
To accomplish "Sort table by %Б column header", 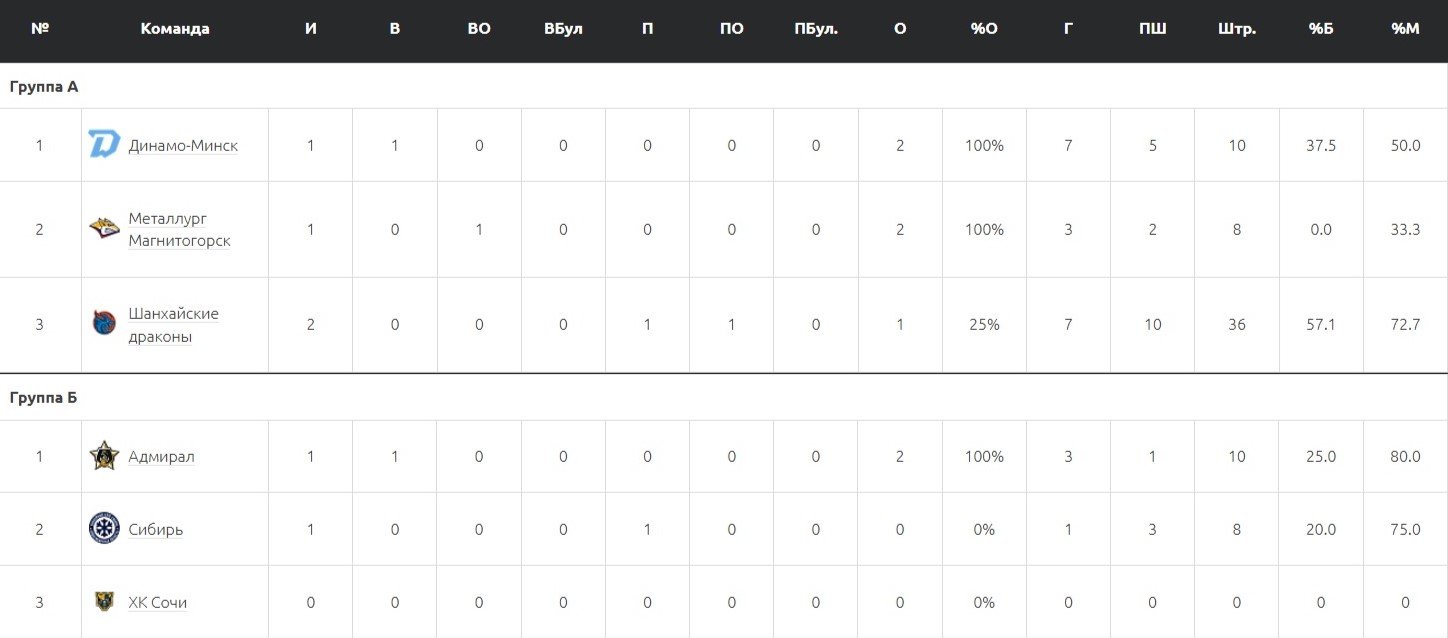I will (x=1321, y=29).
